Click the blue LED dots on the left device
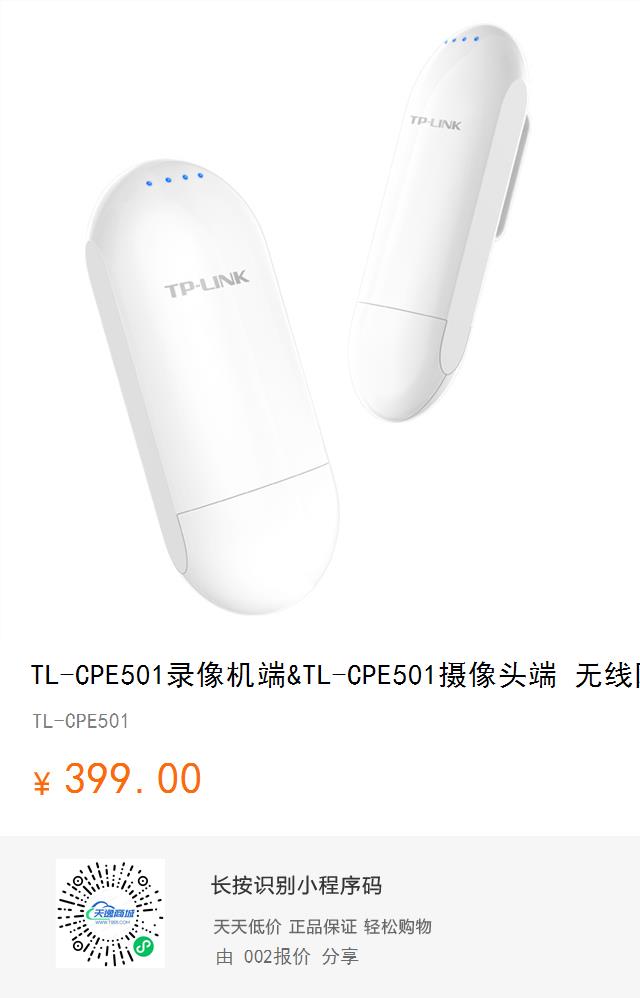The width and height of the screenshot is (640, 998). coord(175,179)
